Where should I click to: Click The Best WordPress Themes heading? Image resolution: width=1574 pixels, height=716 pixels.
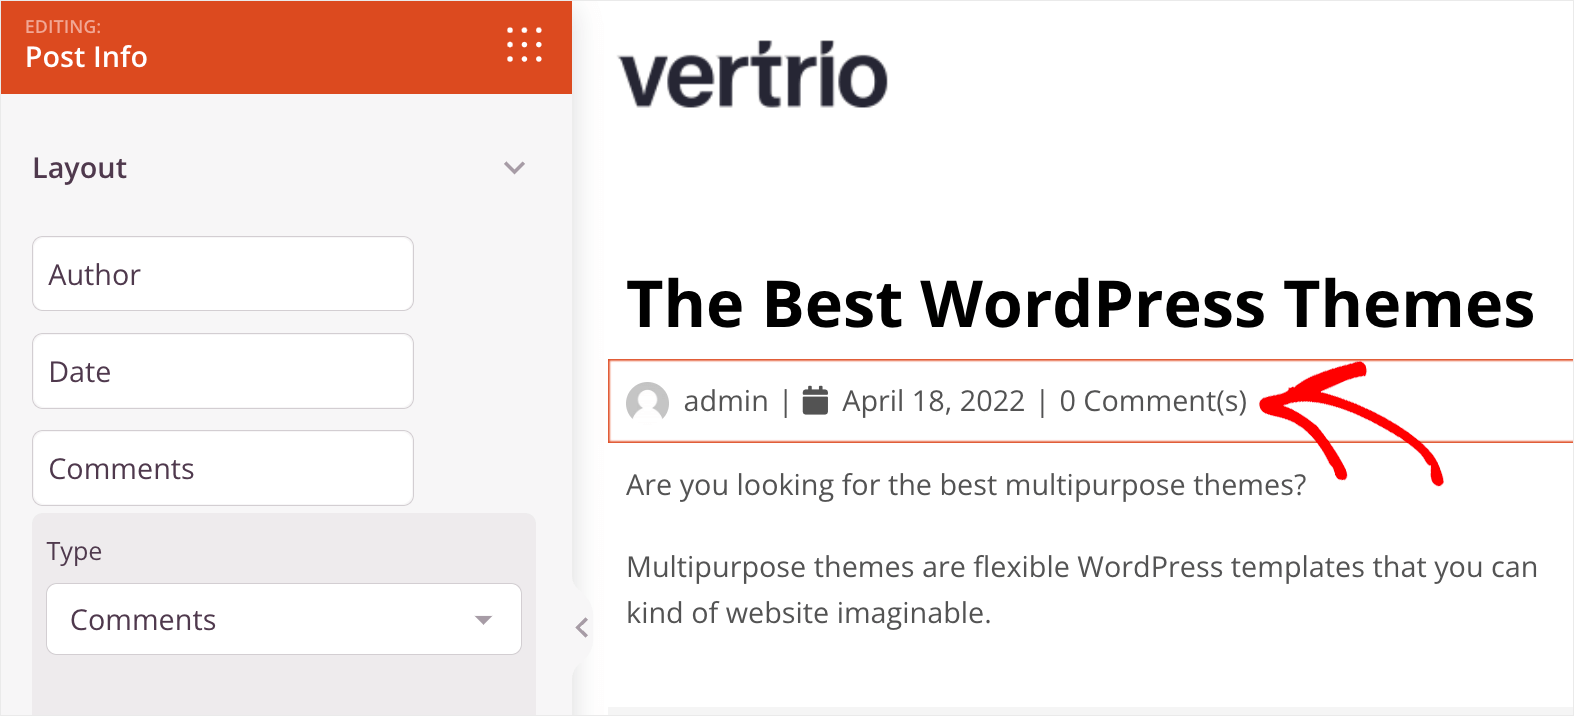coord(1080,304)
